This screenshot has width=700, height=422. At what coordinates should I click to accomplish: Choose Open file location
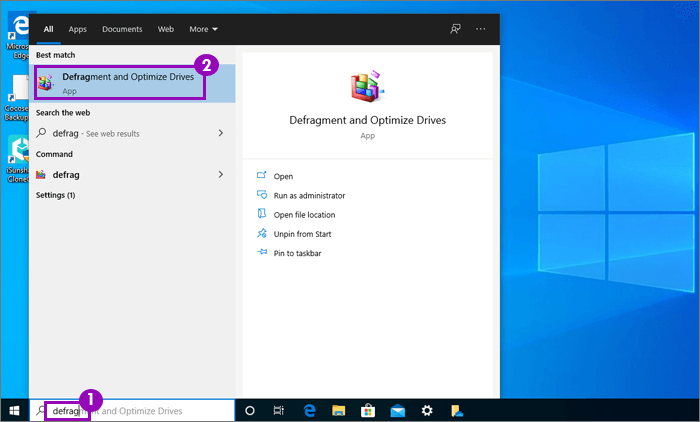pyautogui.click(x=304, y=215)
